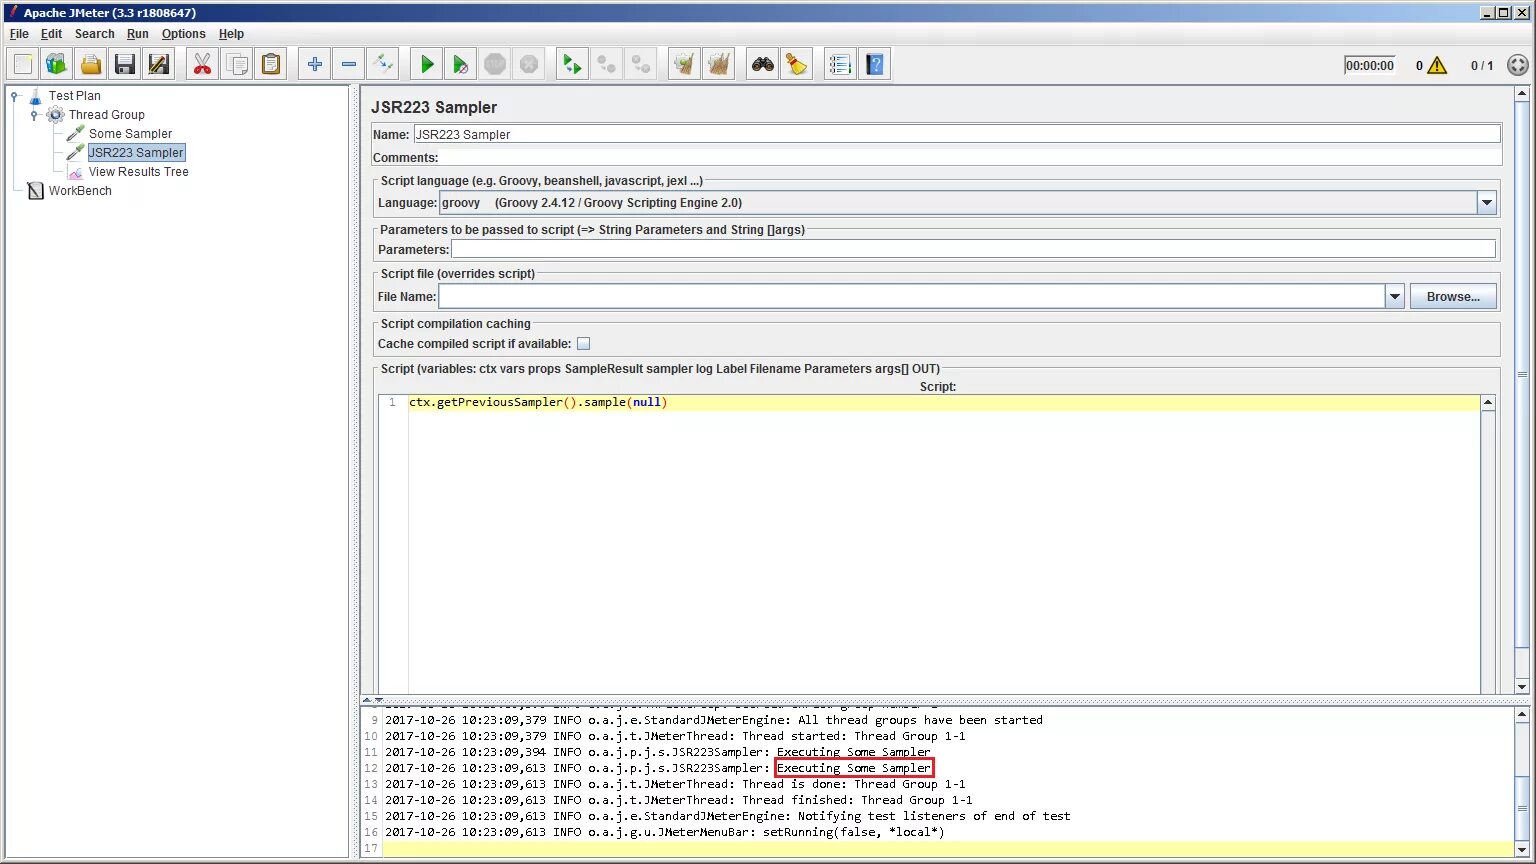Click the greyed Shutdown test icon
Screen dimensions: 1536x864
tap(529, 65)
